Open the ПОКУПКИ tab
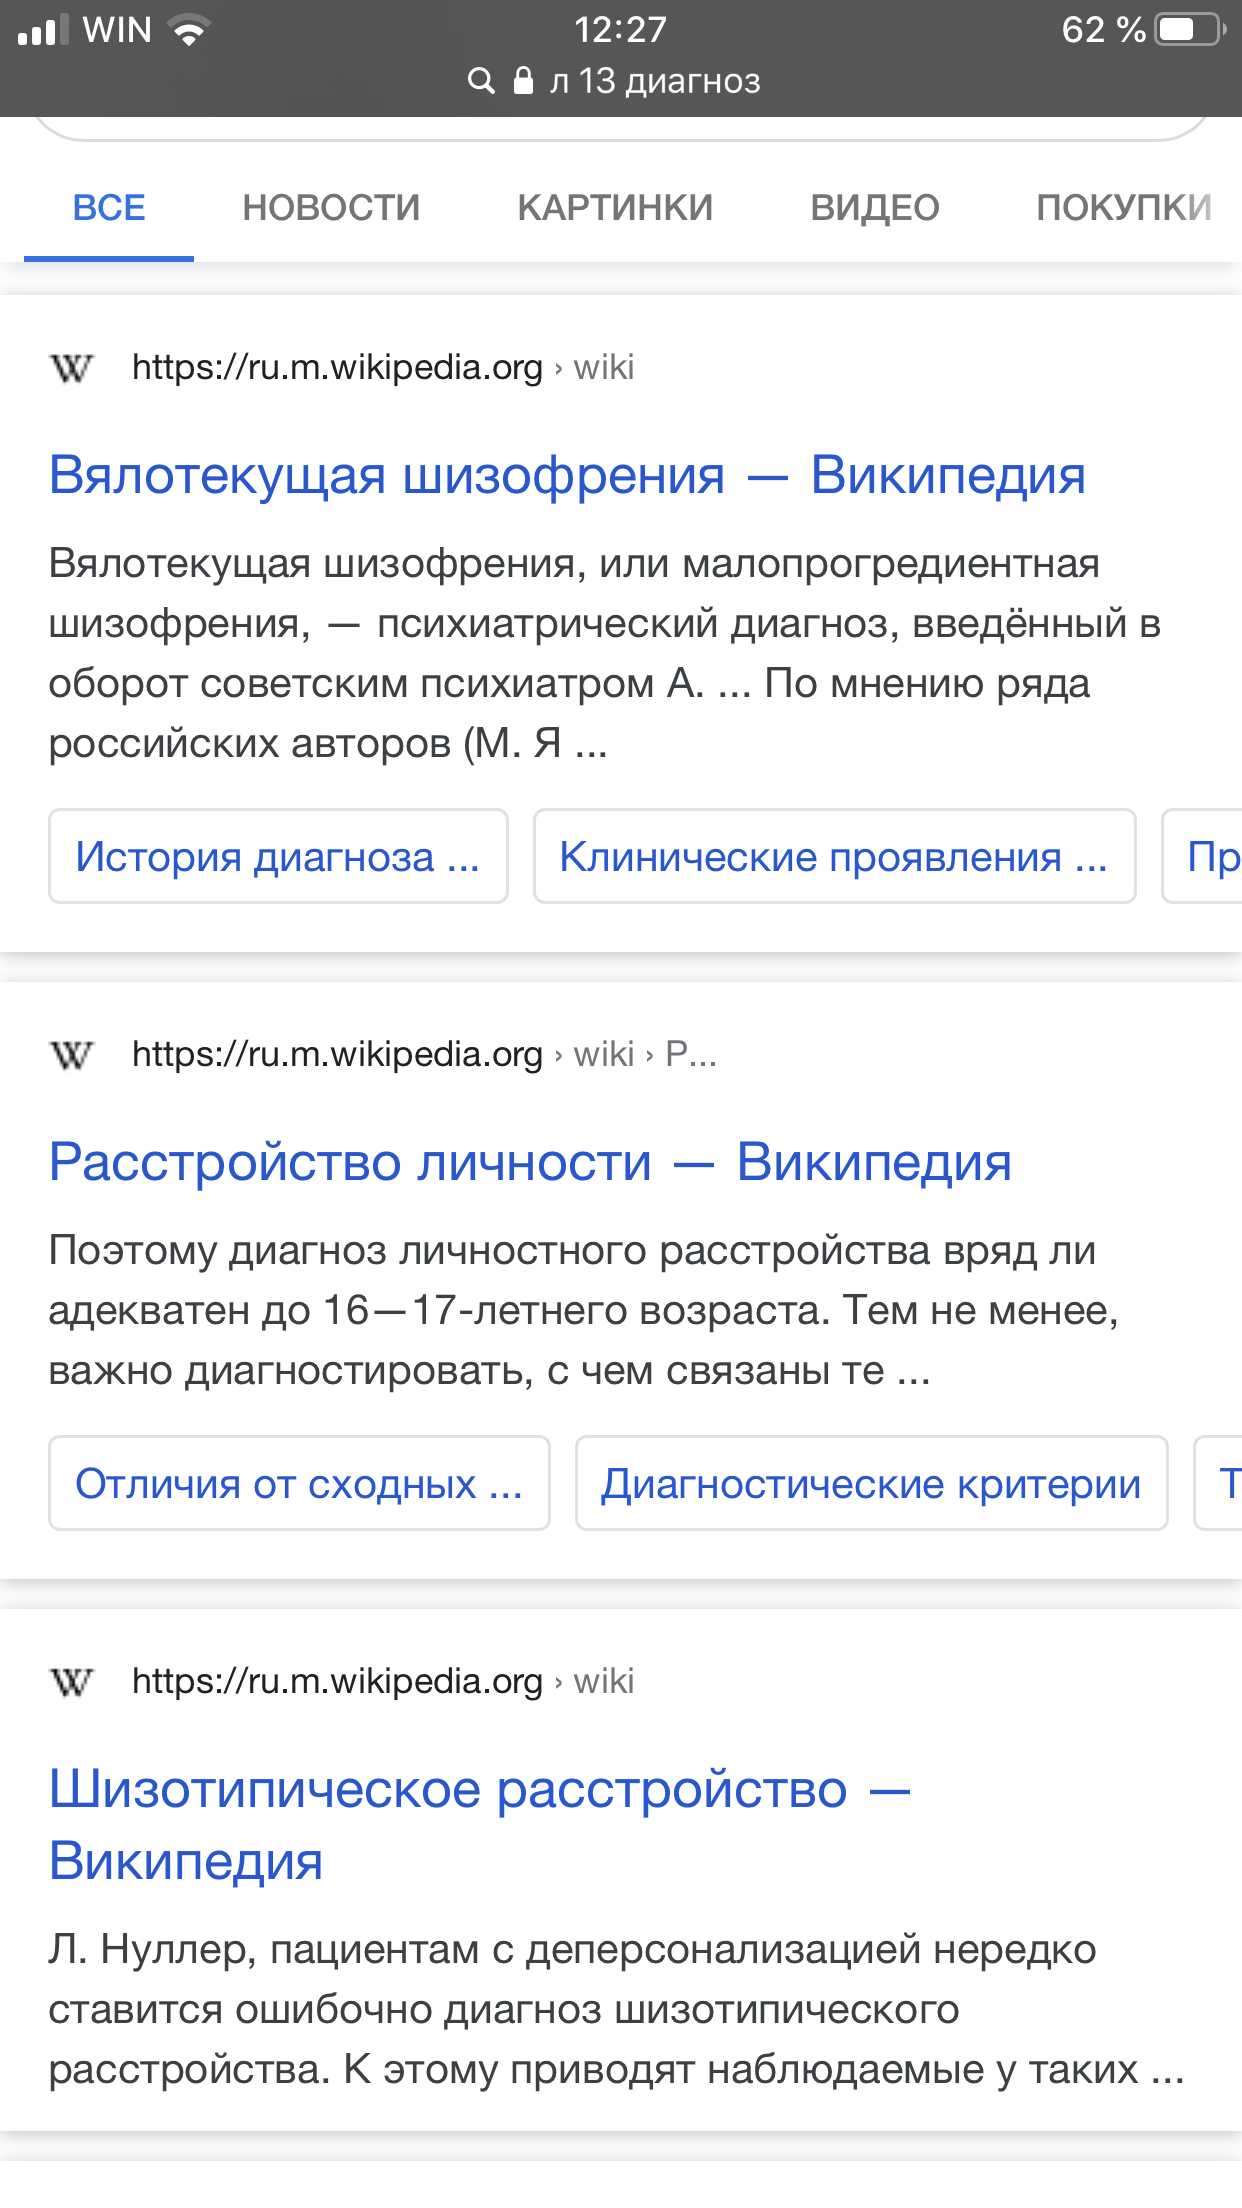The height and width of the screenshot is (2208, 1242). coord(1124,208)
